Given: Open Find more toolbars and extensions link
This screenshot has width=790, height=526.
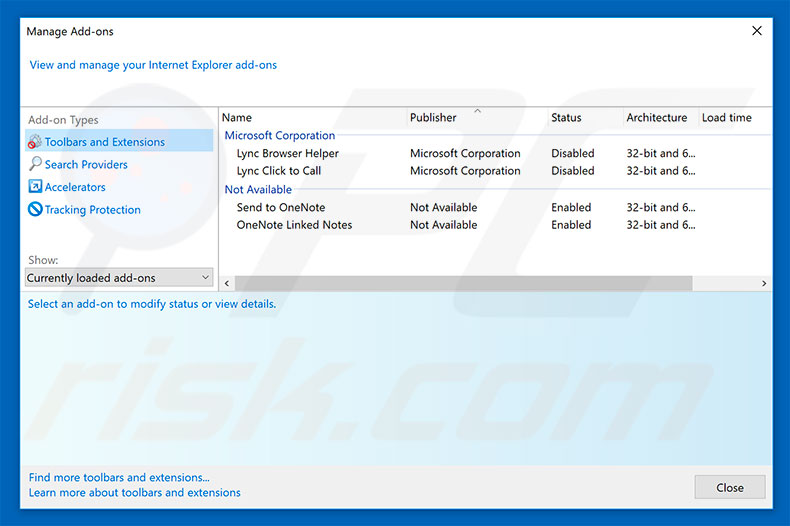Looking at the screenshot, I should click(x=119, y=477).
